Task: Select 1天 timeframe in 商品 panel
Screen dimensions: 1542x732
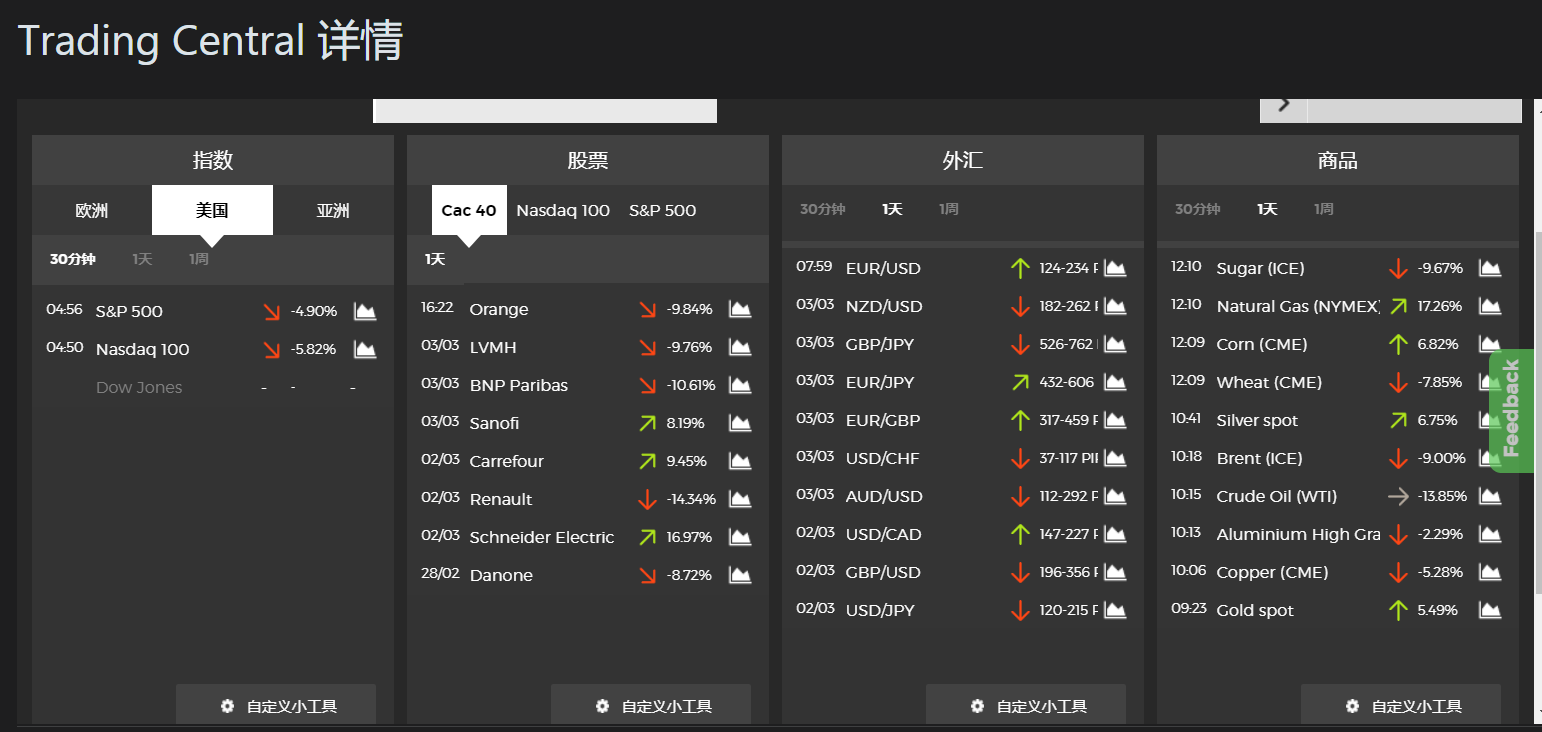Action: [1267, 209]
